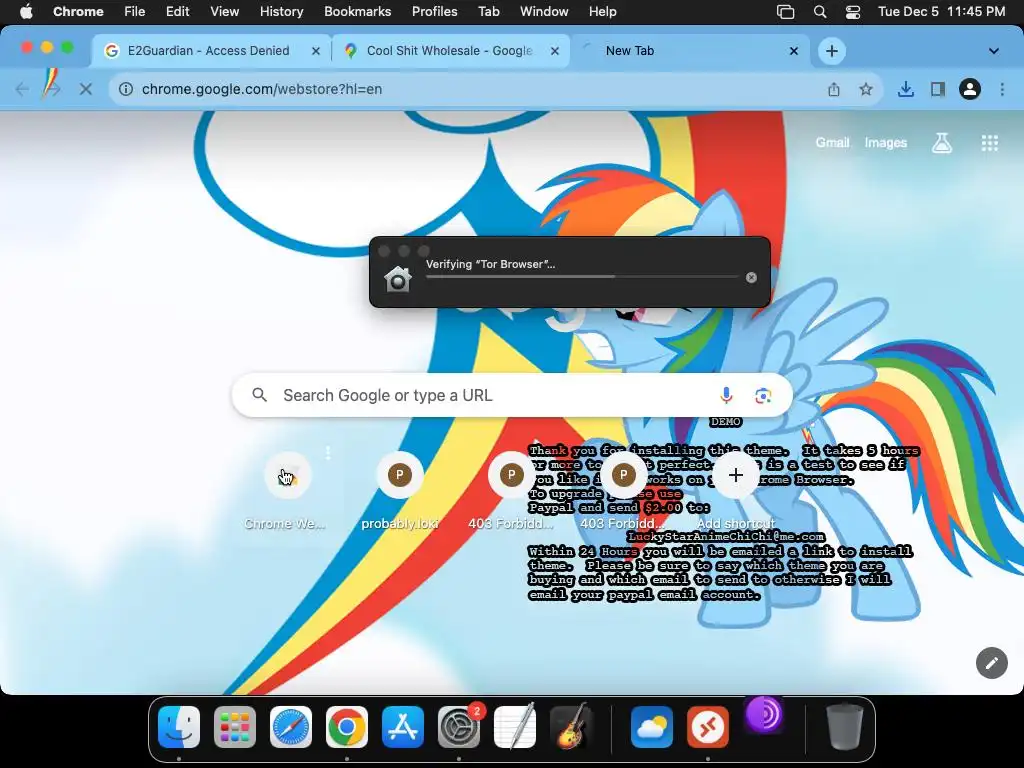Open the View menu
Viewport: 1024px width, 768px height.
point(225,11)
